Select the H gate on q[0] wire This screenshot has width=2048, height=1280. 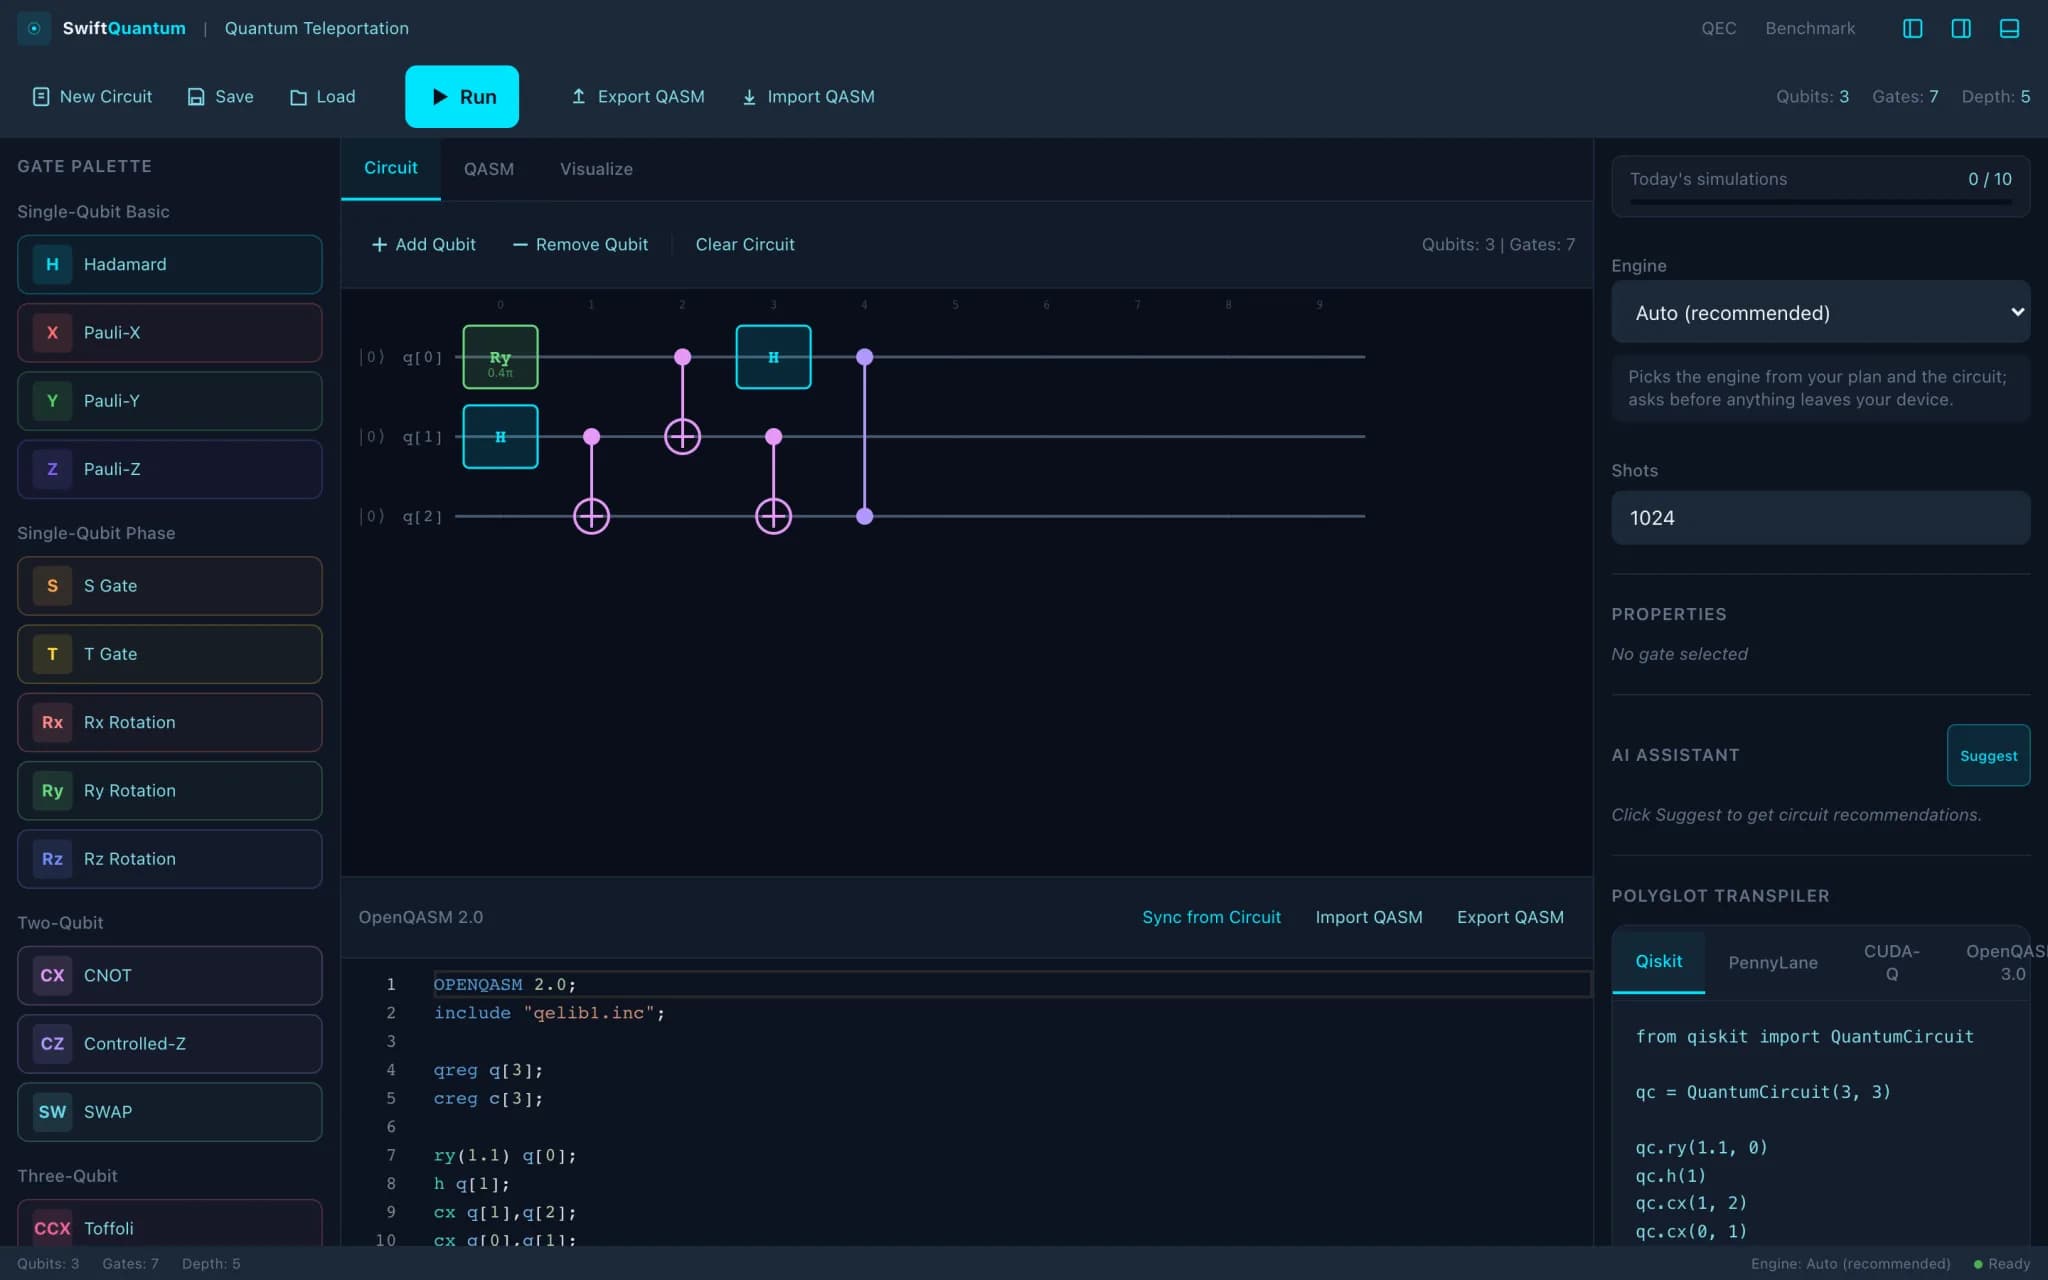773,357
